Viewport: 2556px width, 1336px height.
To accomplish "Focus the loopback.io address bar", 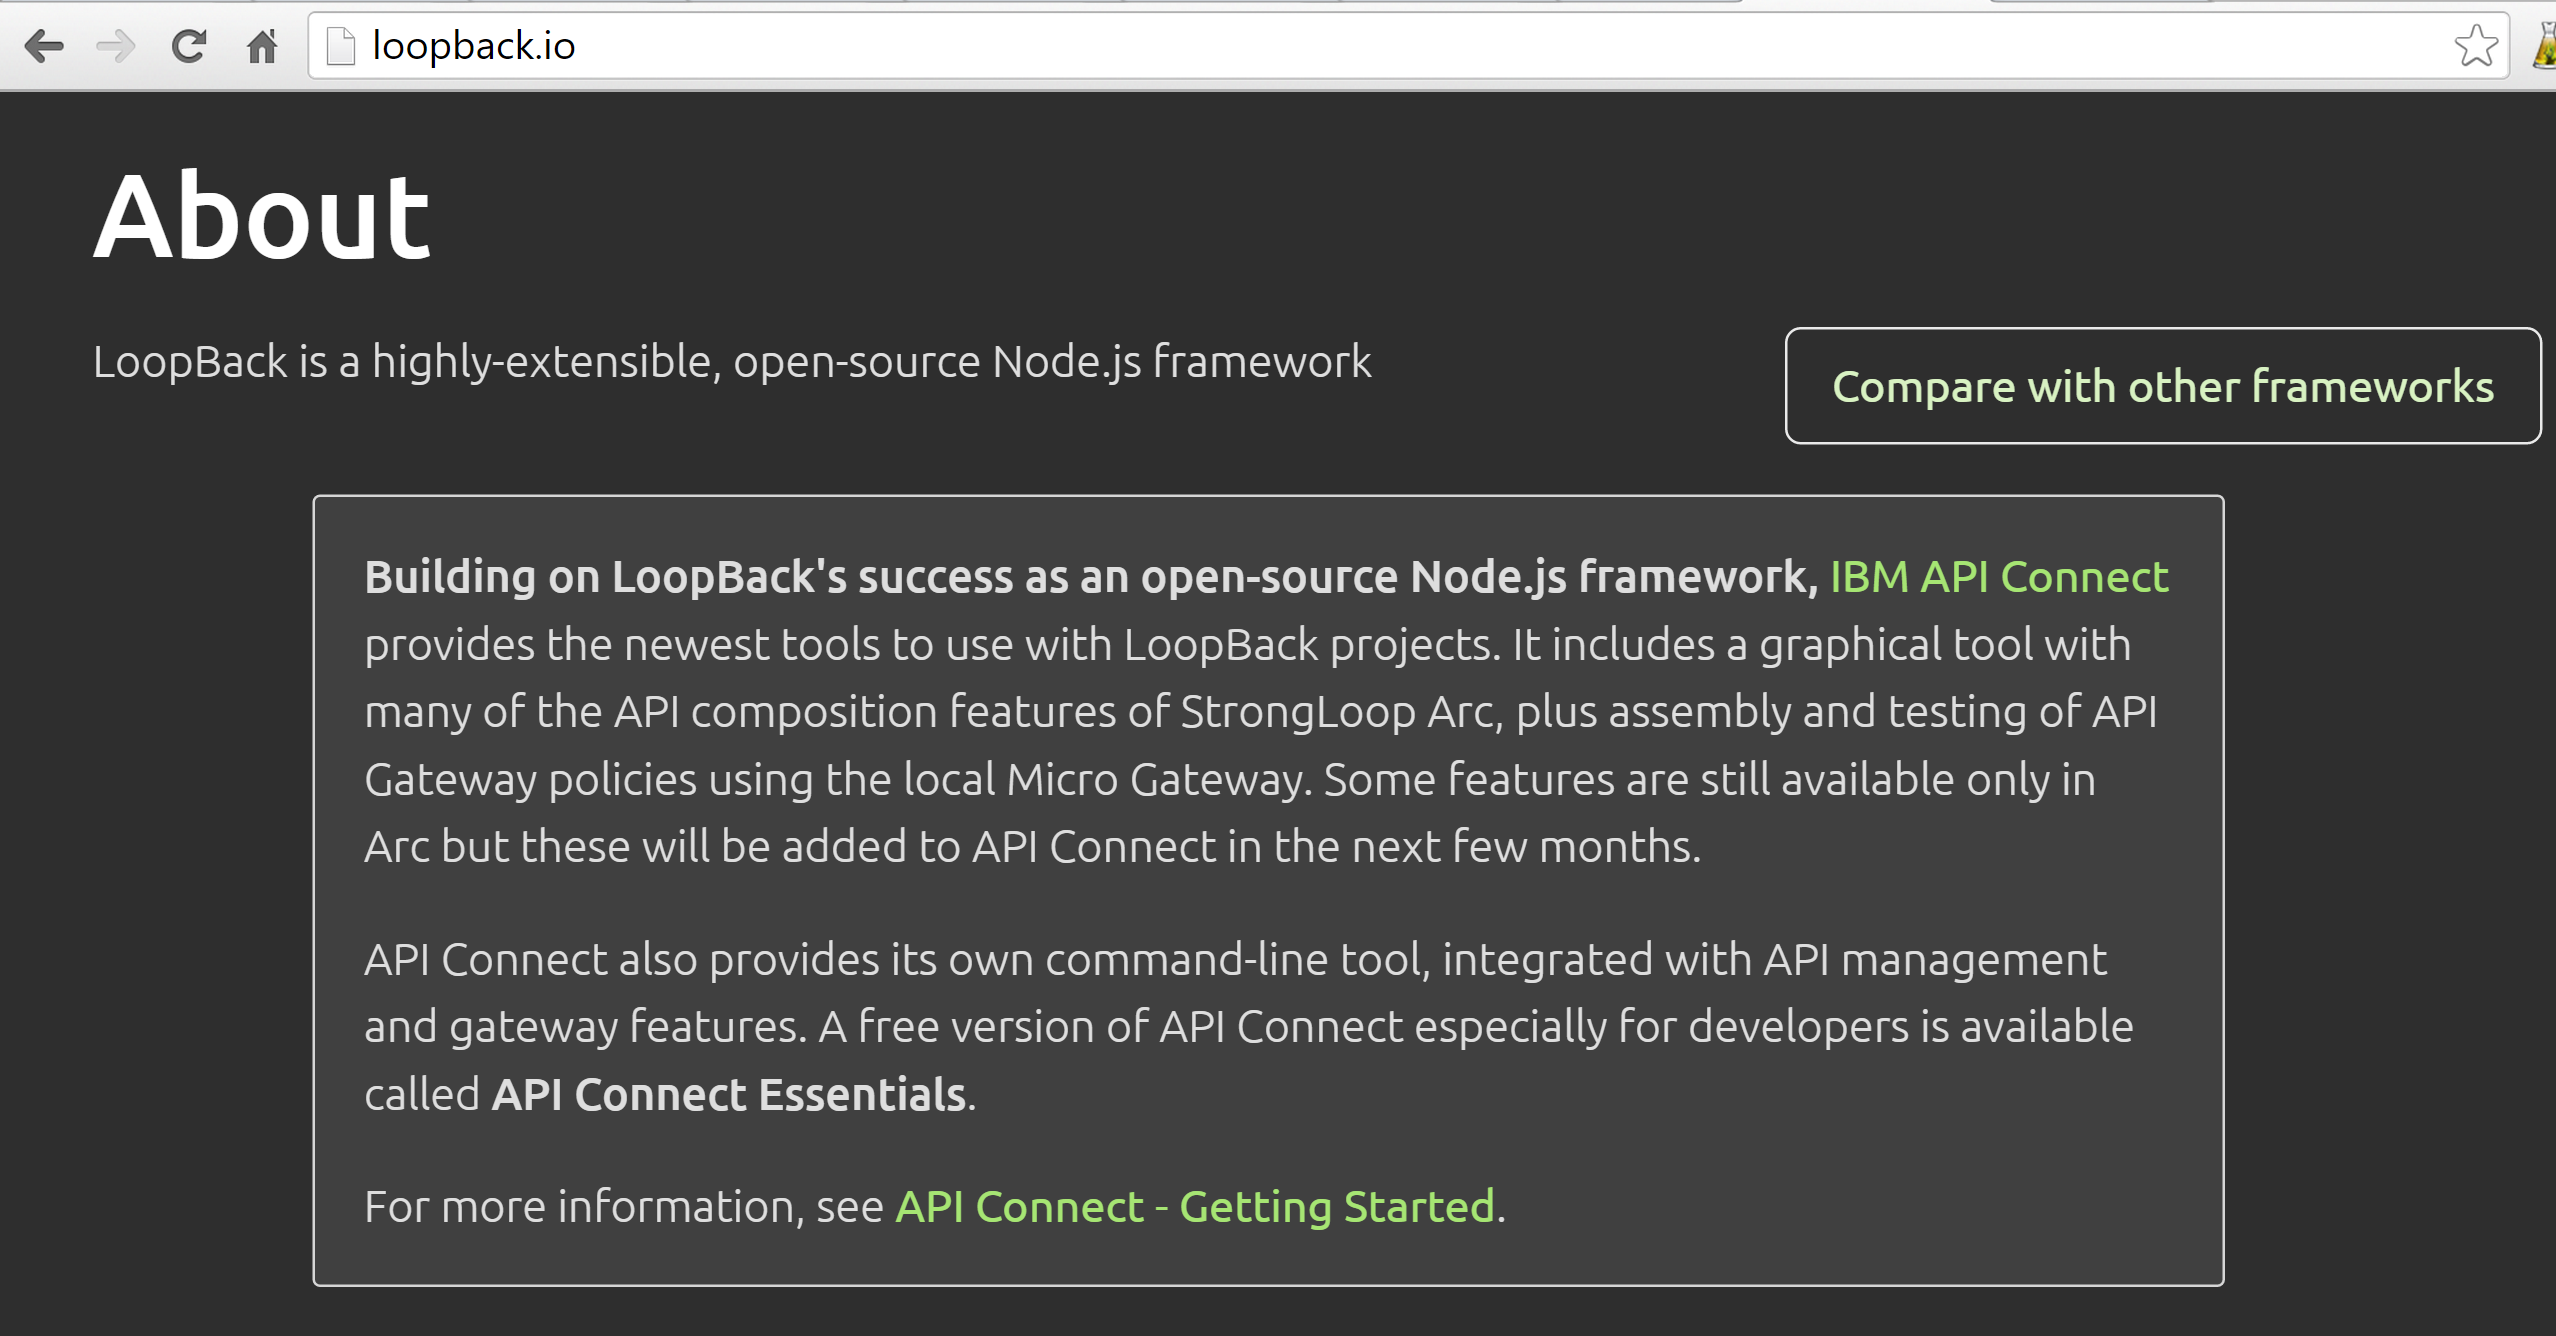I will [x=1408, y=46].
